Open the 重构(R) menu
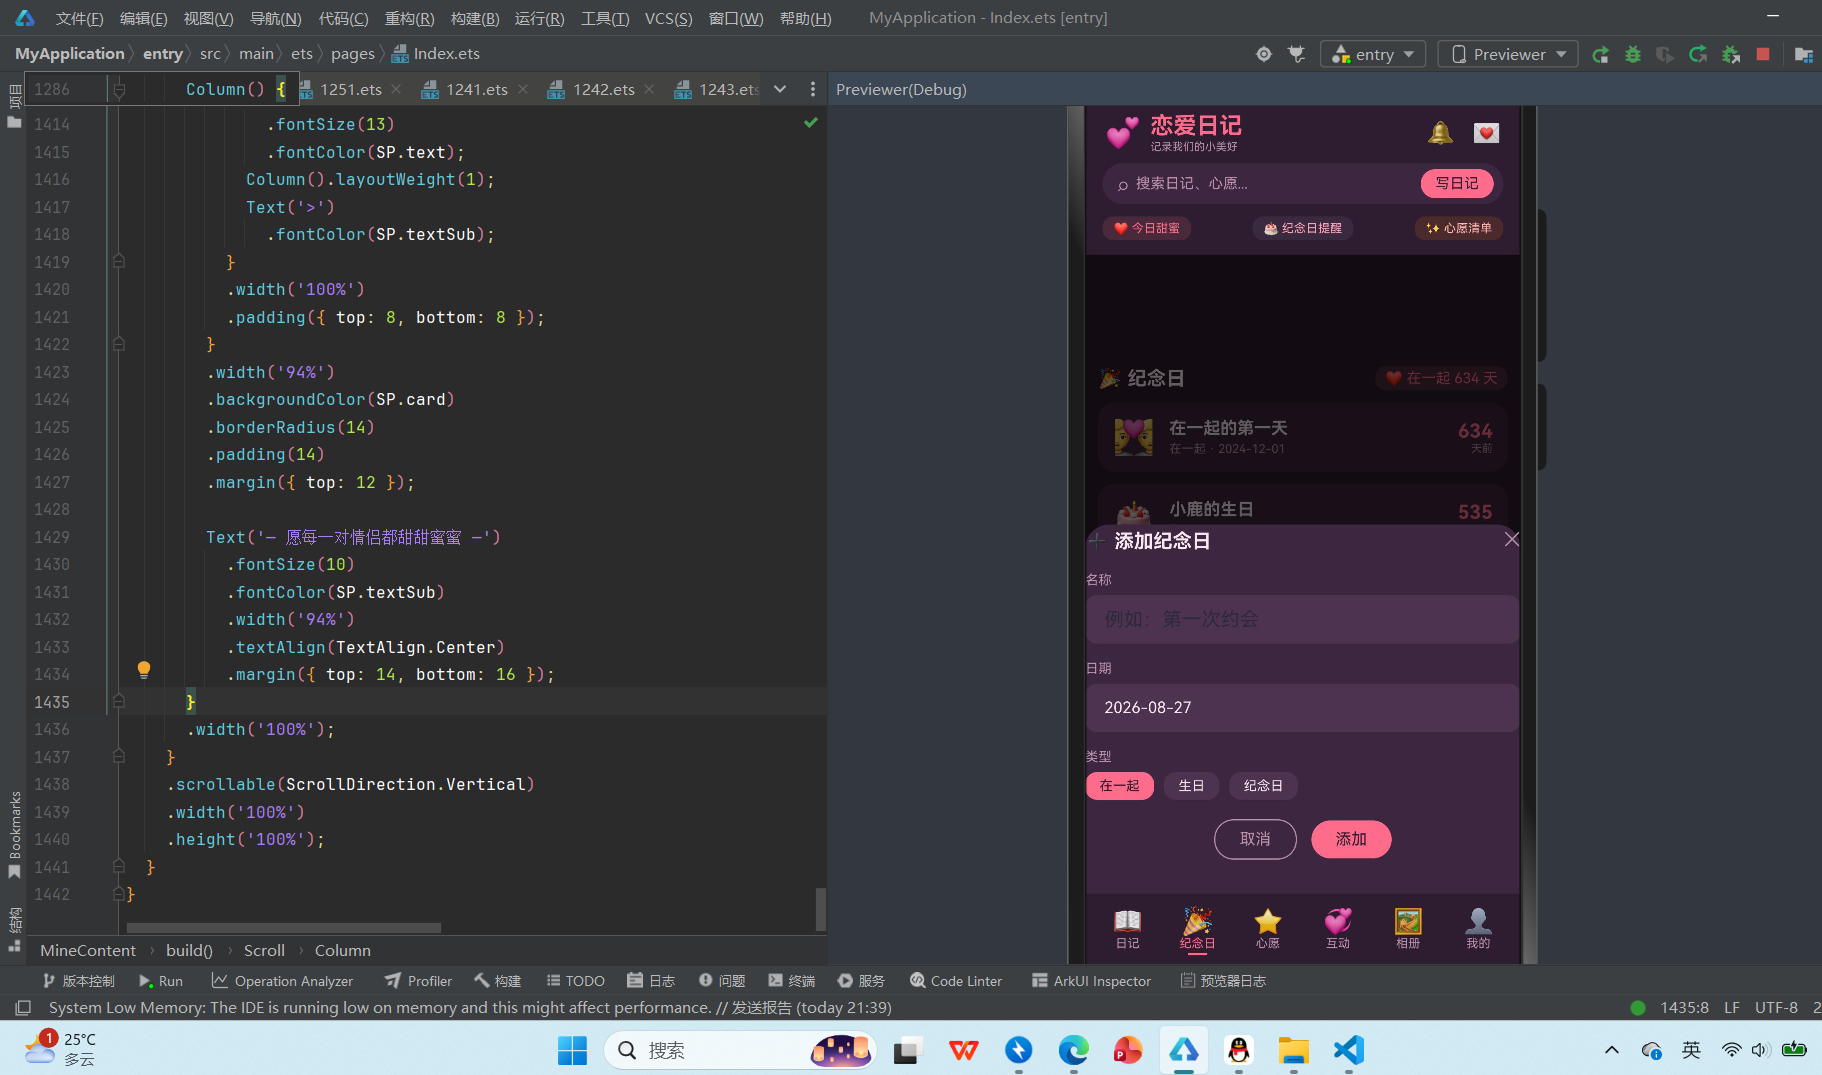The width and height of the screenshot is (1822, 1075). [409, 18]
